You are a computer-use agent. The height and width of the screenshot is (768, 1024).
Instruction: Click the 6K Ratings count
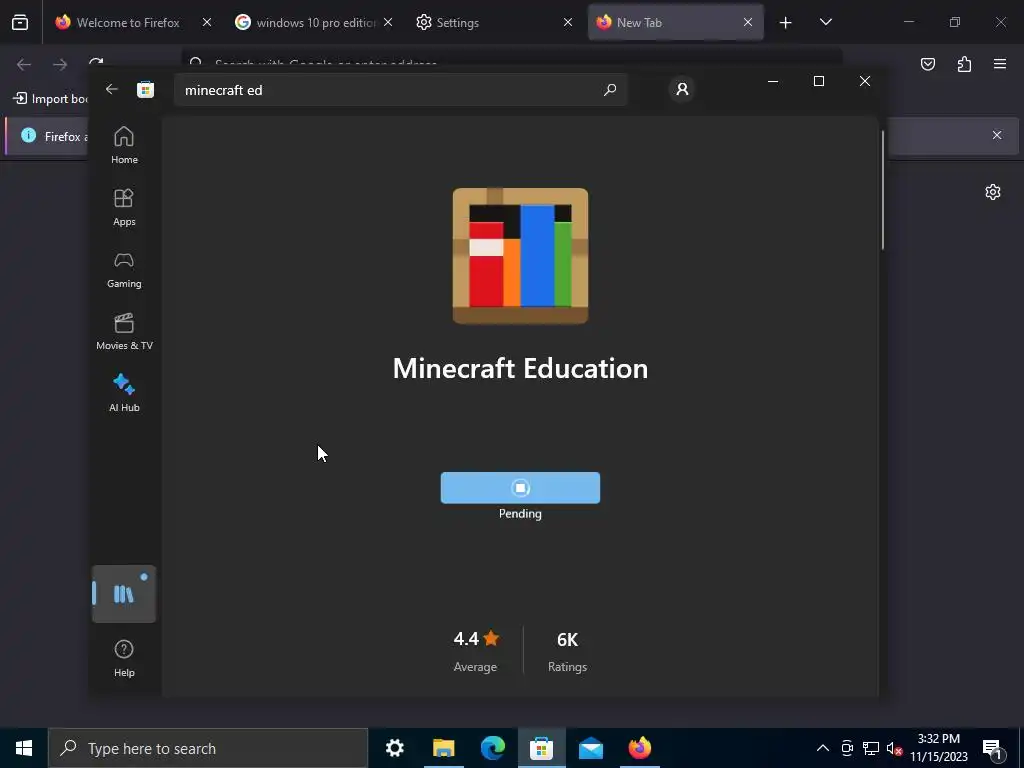coord(568,650)
